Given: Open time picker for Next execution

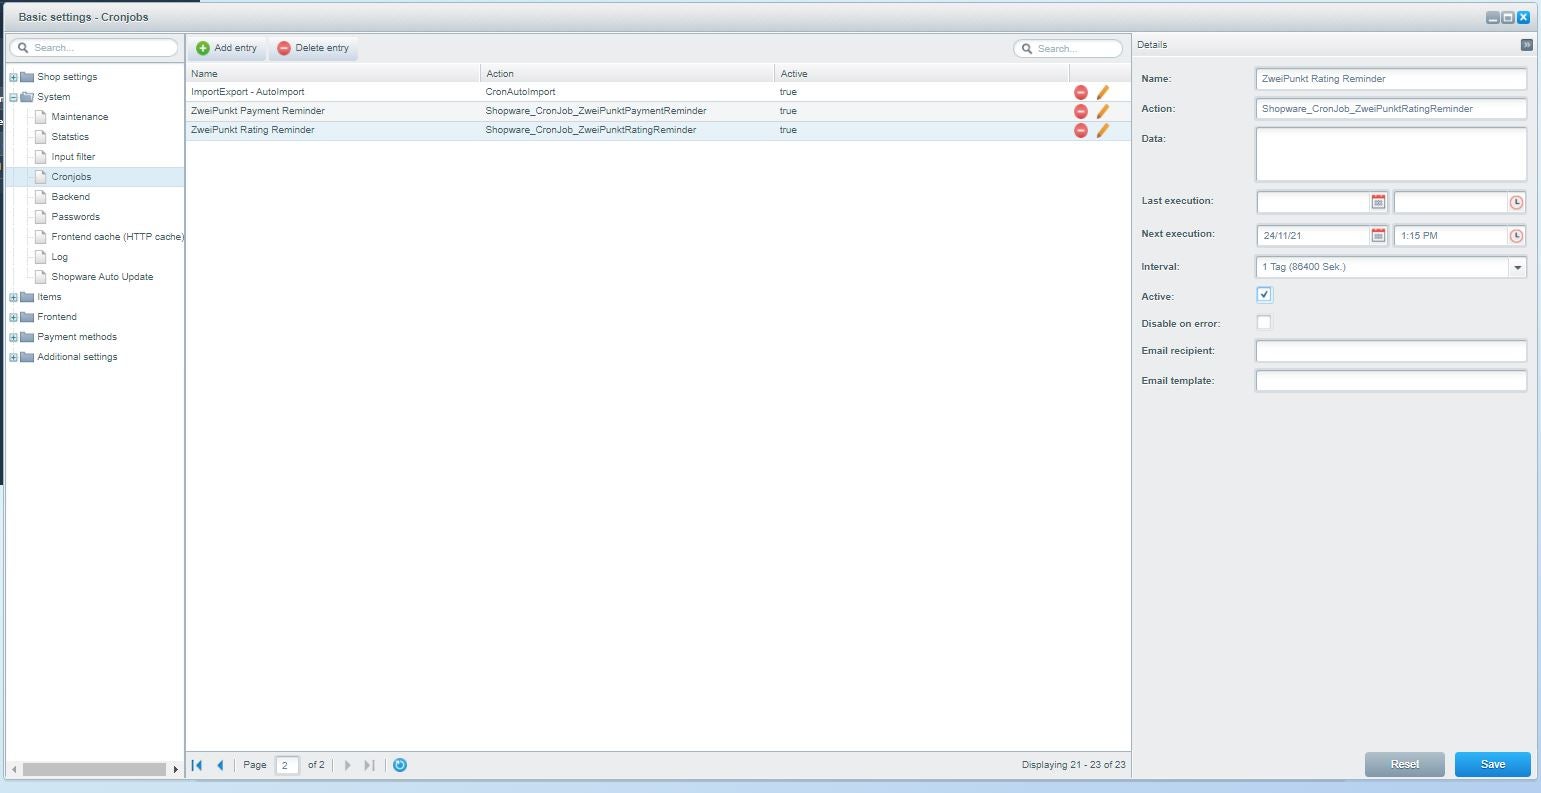Looking at the screenshot, I should tap(1516, 235).
